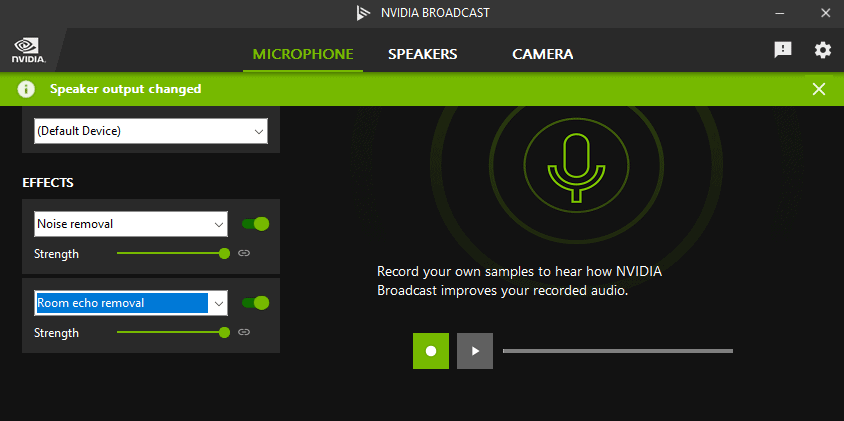844x421 pixels.
Task: Minimize the NVIDIA Broadcast window
Action: [779, 13]
